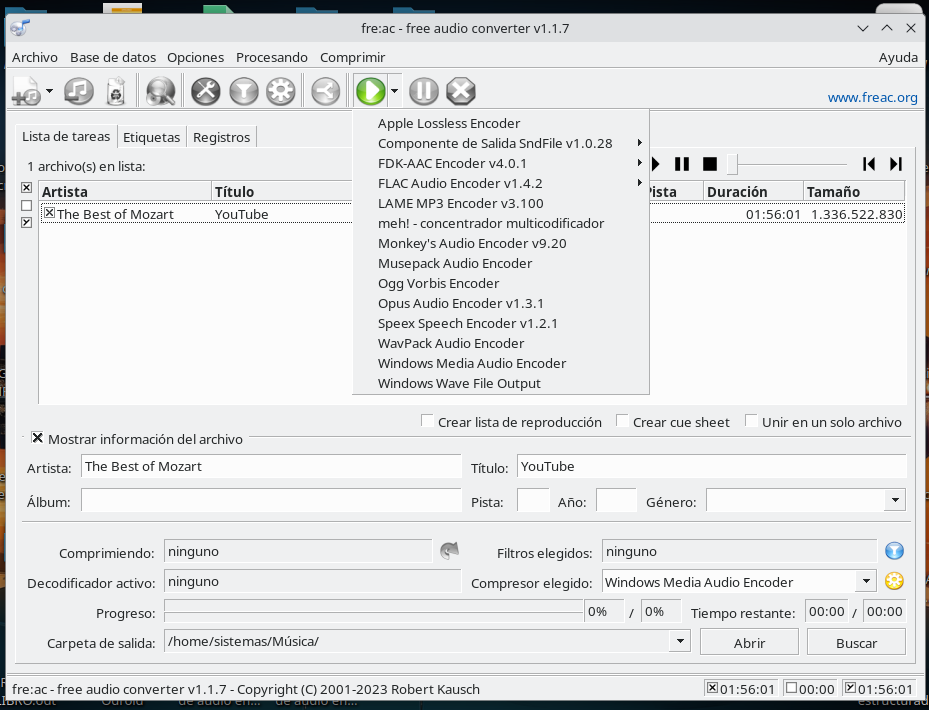Sort by the Artista column header

pyautogui.click(x=125, y=191)
